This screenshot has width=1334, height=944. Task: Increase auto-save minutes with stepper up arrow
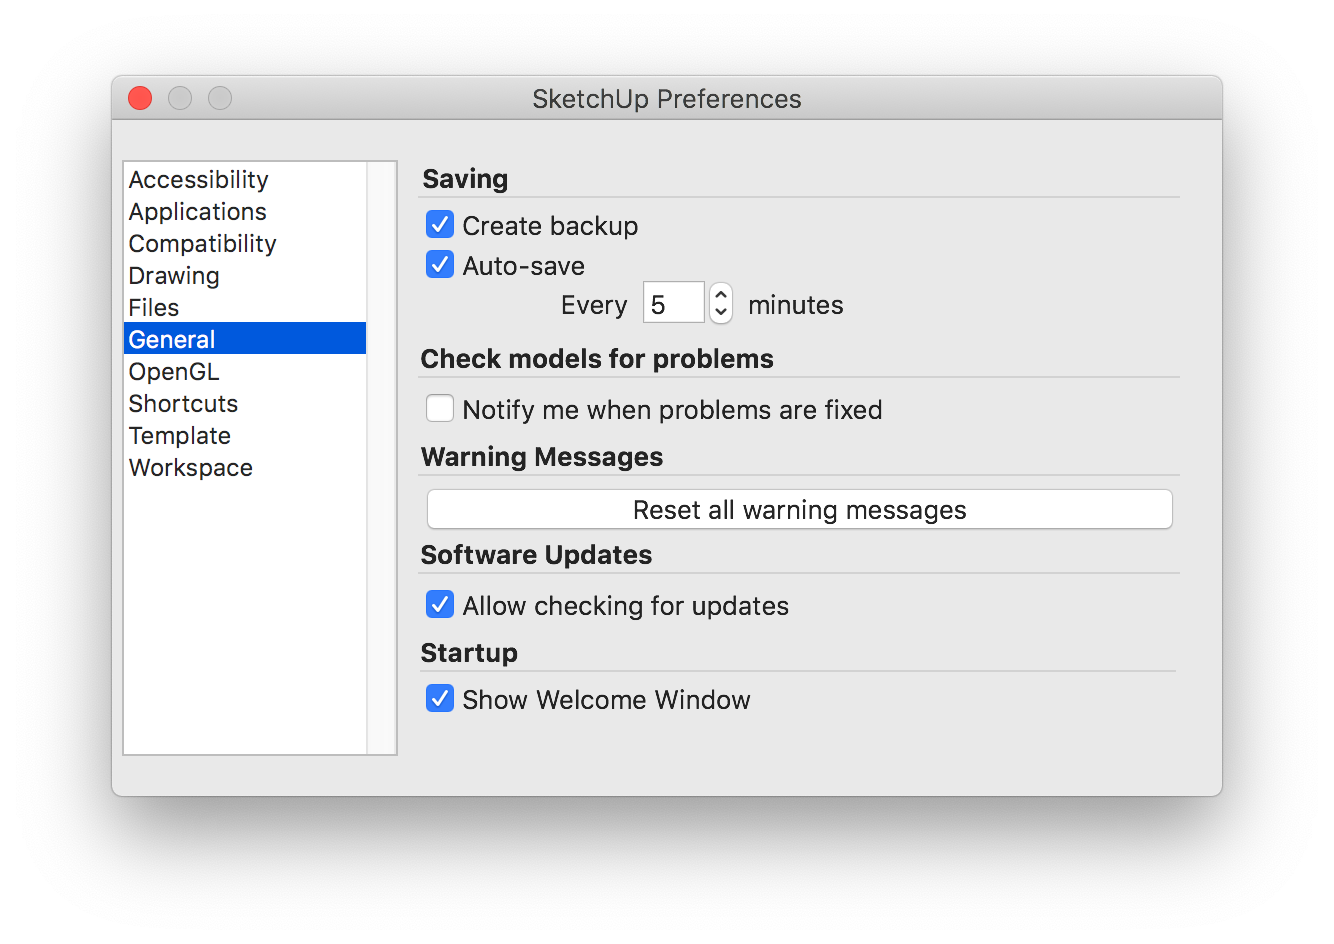[x=721, y=295]
